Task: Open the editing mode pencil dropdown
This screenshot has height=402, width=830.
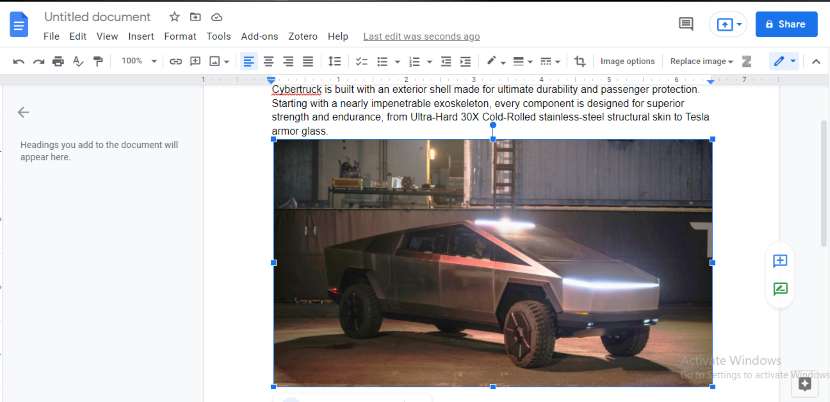Action: coord(784,61)
